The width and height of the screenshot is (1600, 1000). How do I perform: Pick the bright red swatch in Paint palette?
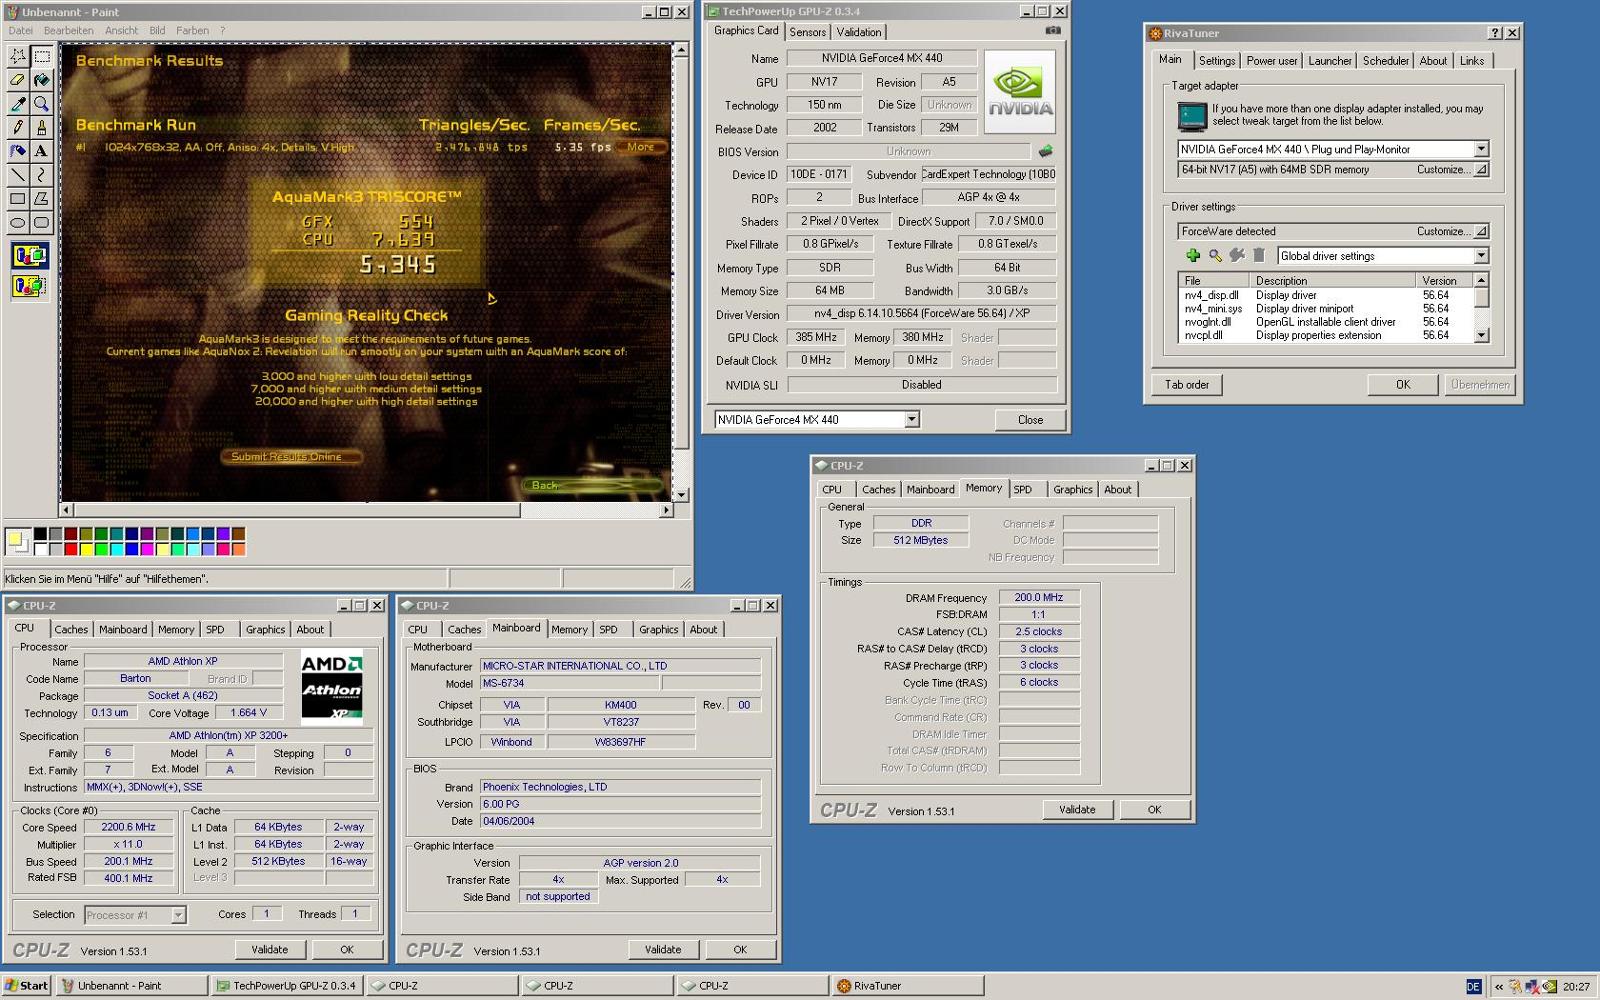click(x=70, y=549)
